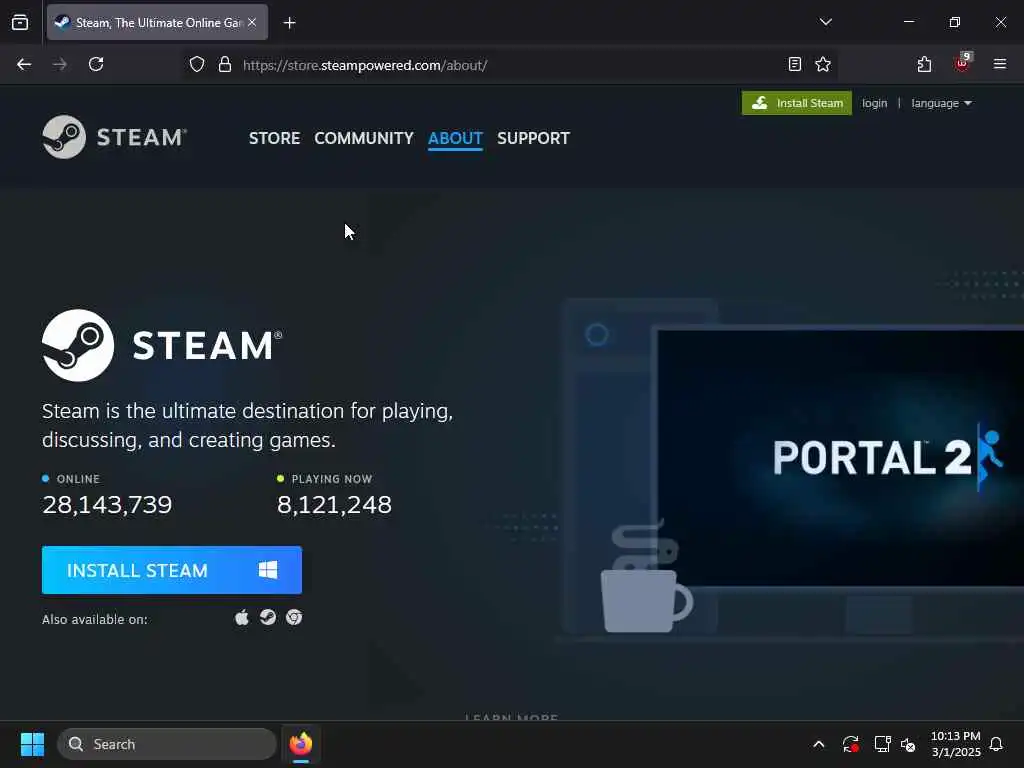Bookmark this page with star icon
Screen dimensions: 1024x768
coord(823,64)
